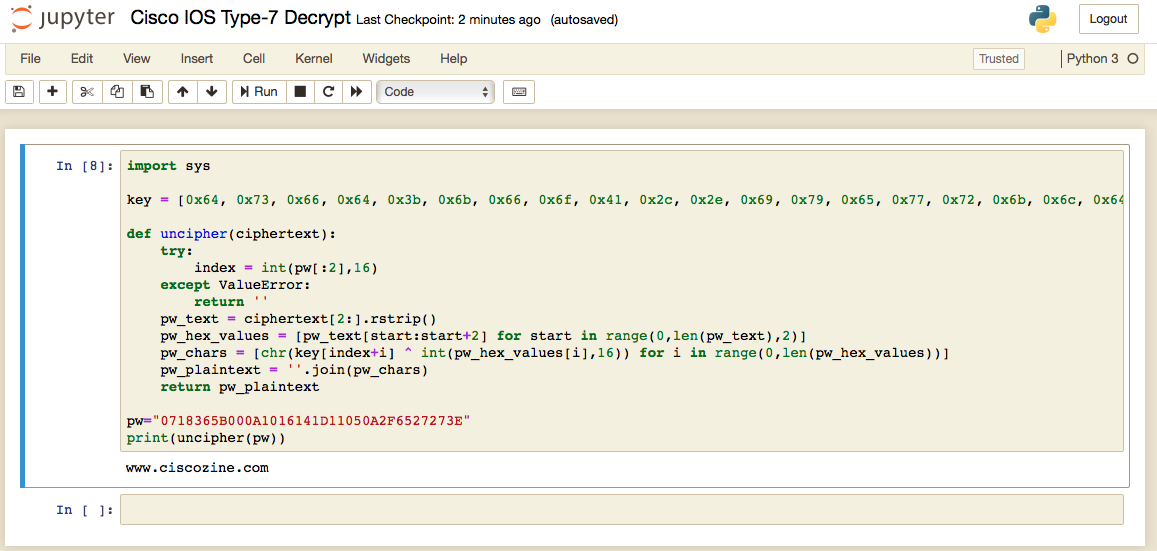Click the Python 3 kernel name
This screenshot has width=1157, height=551.
1093,58
